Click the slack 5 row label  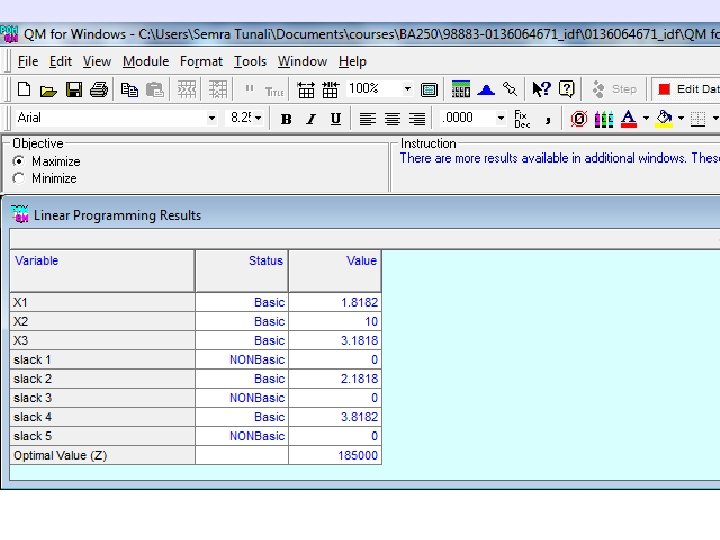click(102, 436)
